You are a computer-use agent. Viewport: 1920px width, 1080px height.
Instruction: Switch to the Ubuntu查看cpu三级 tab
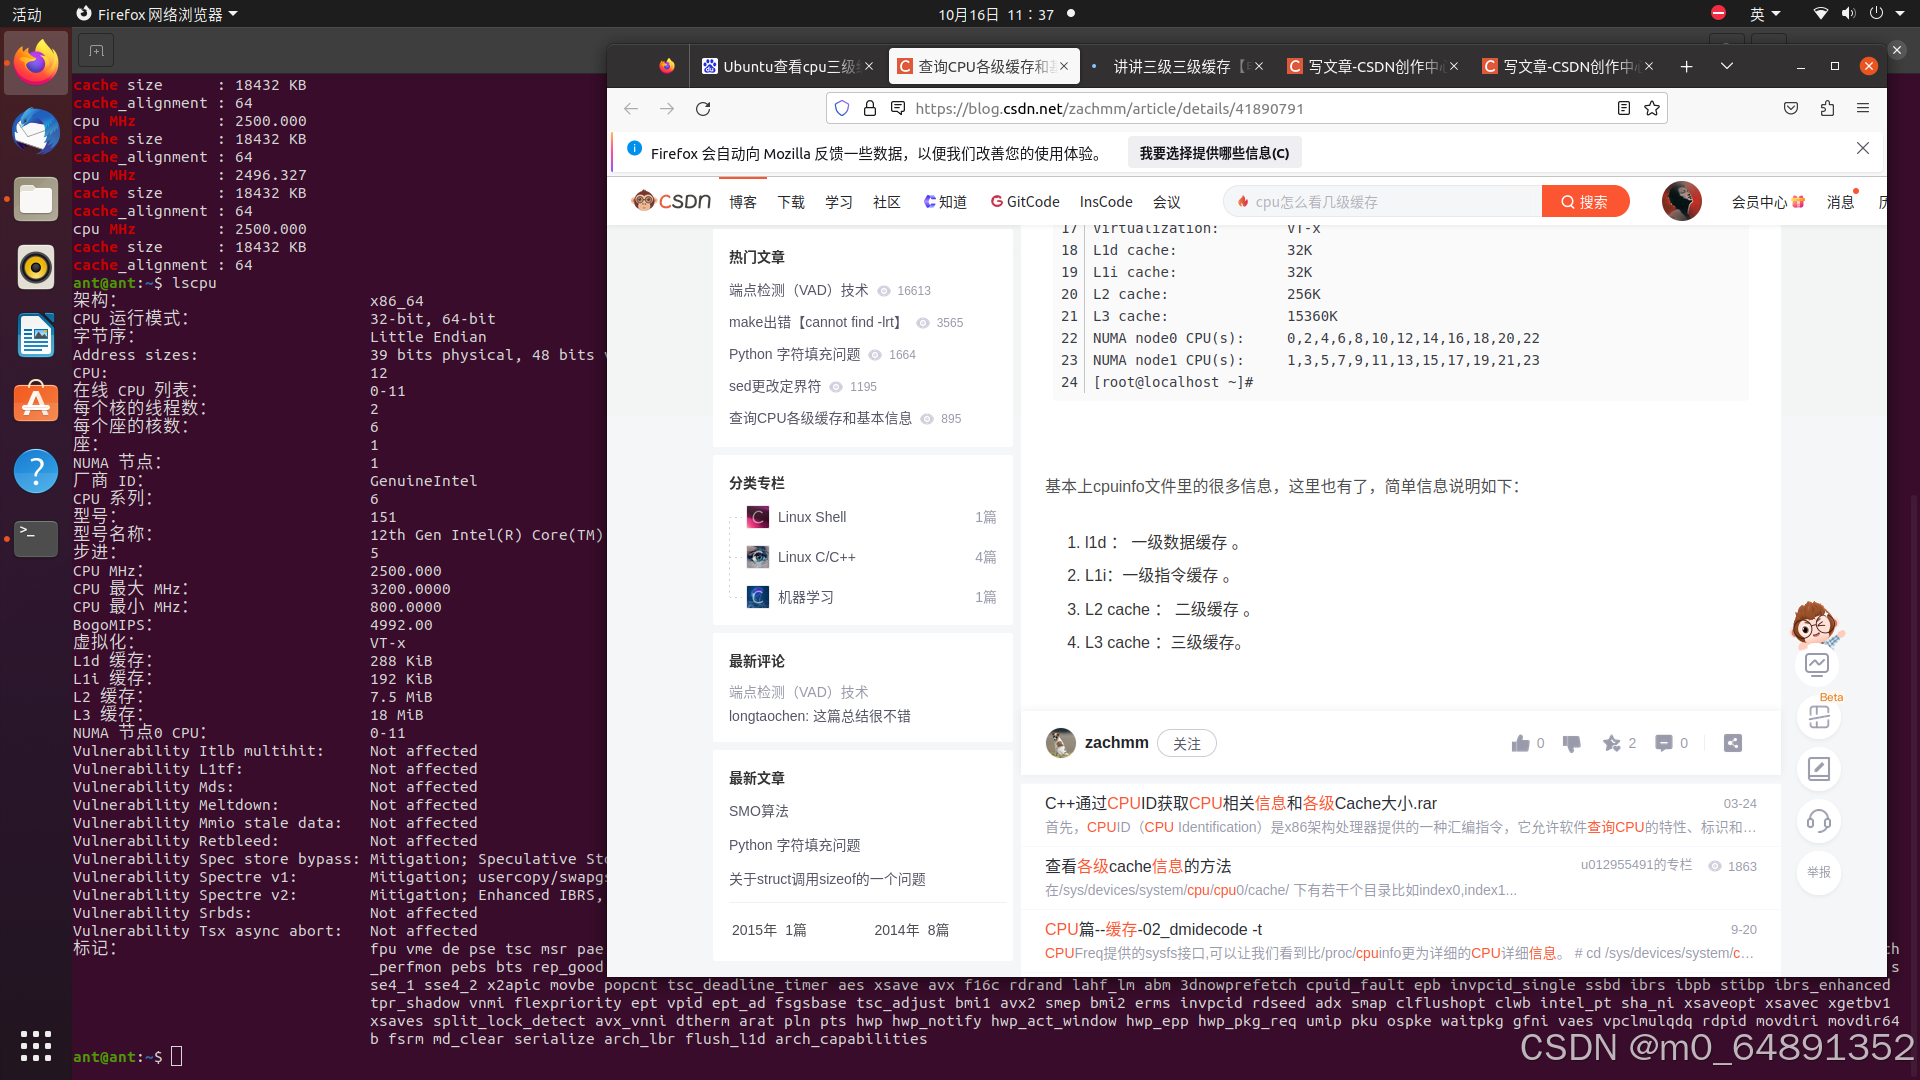point(787,66)
